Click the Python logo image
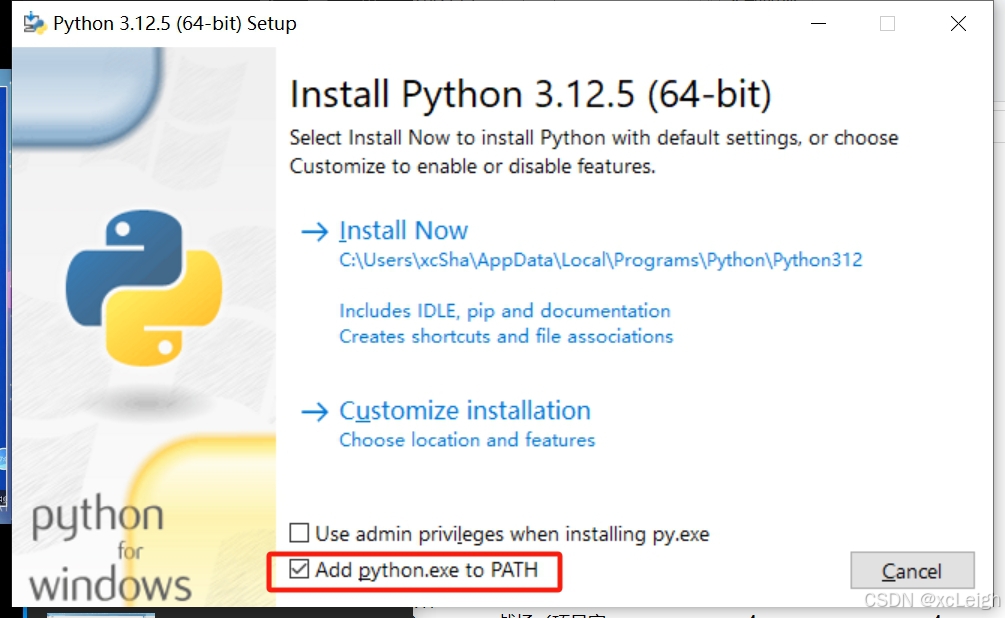This screenshot has height=618, width=1005. (144, 288)
